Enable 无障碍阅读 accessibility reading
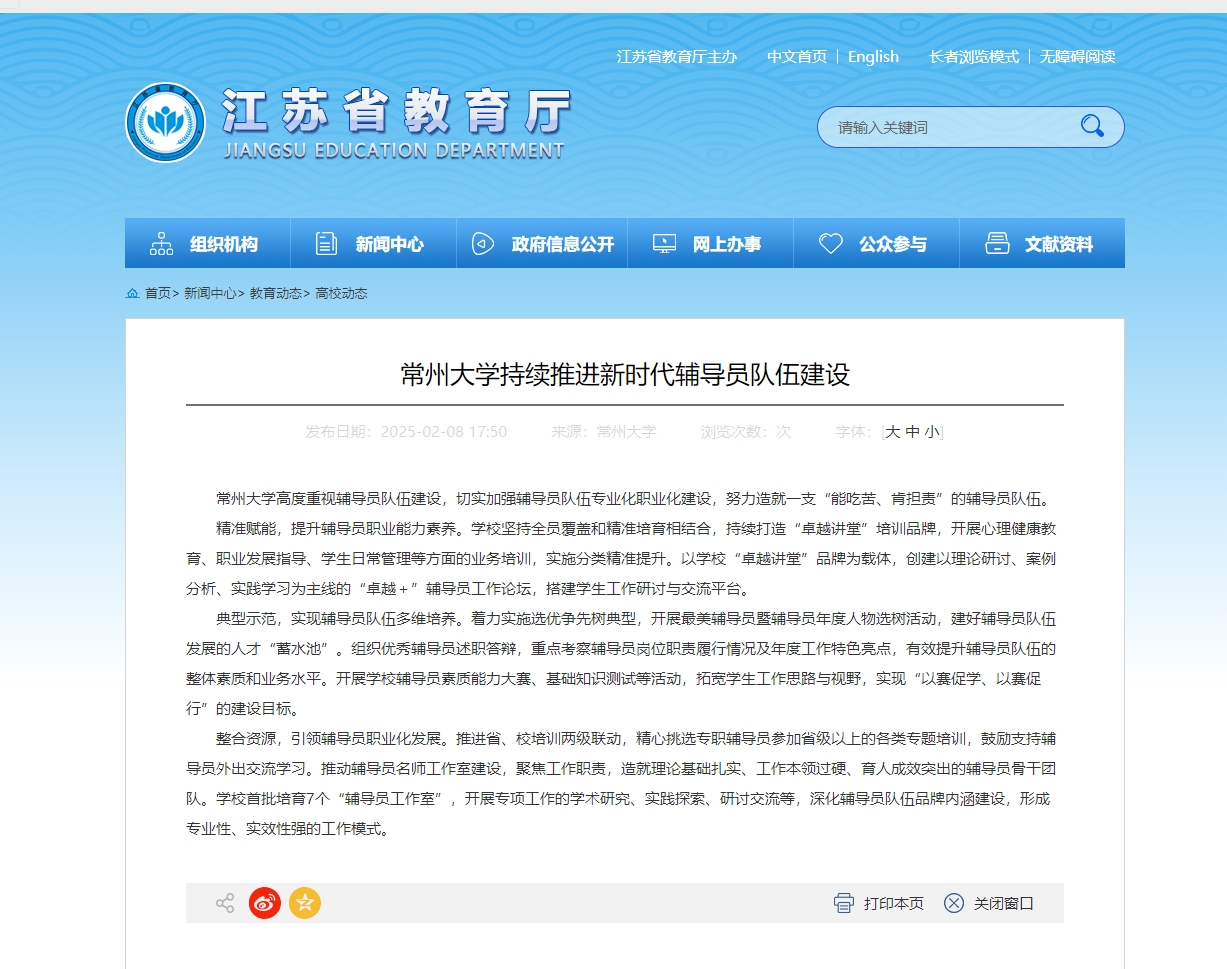 pos(1077,57)
